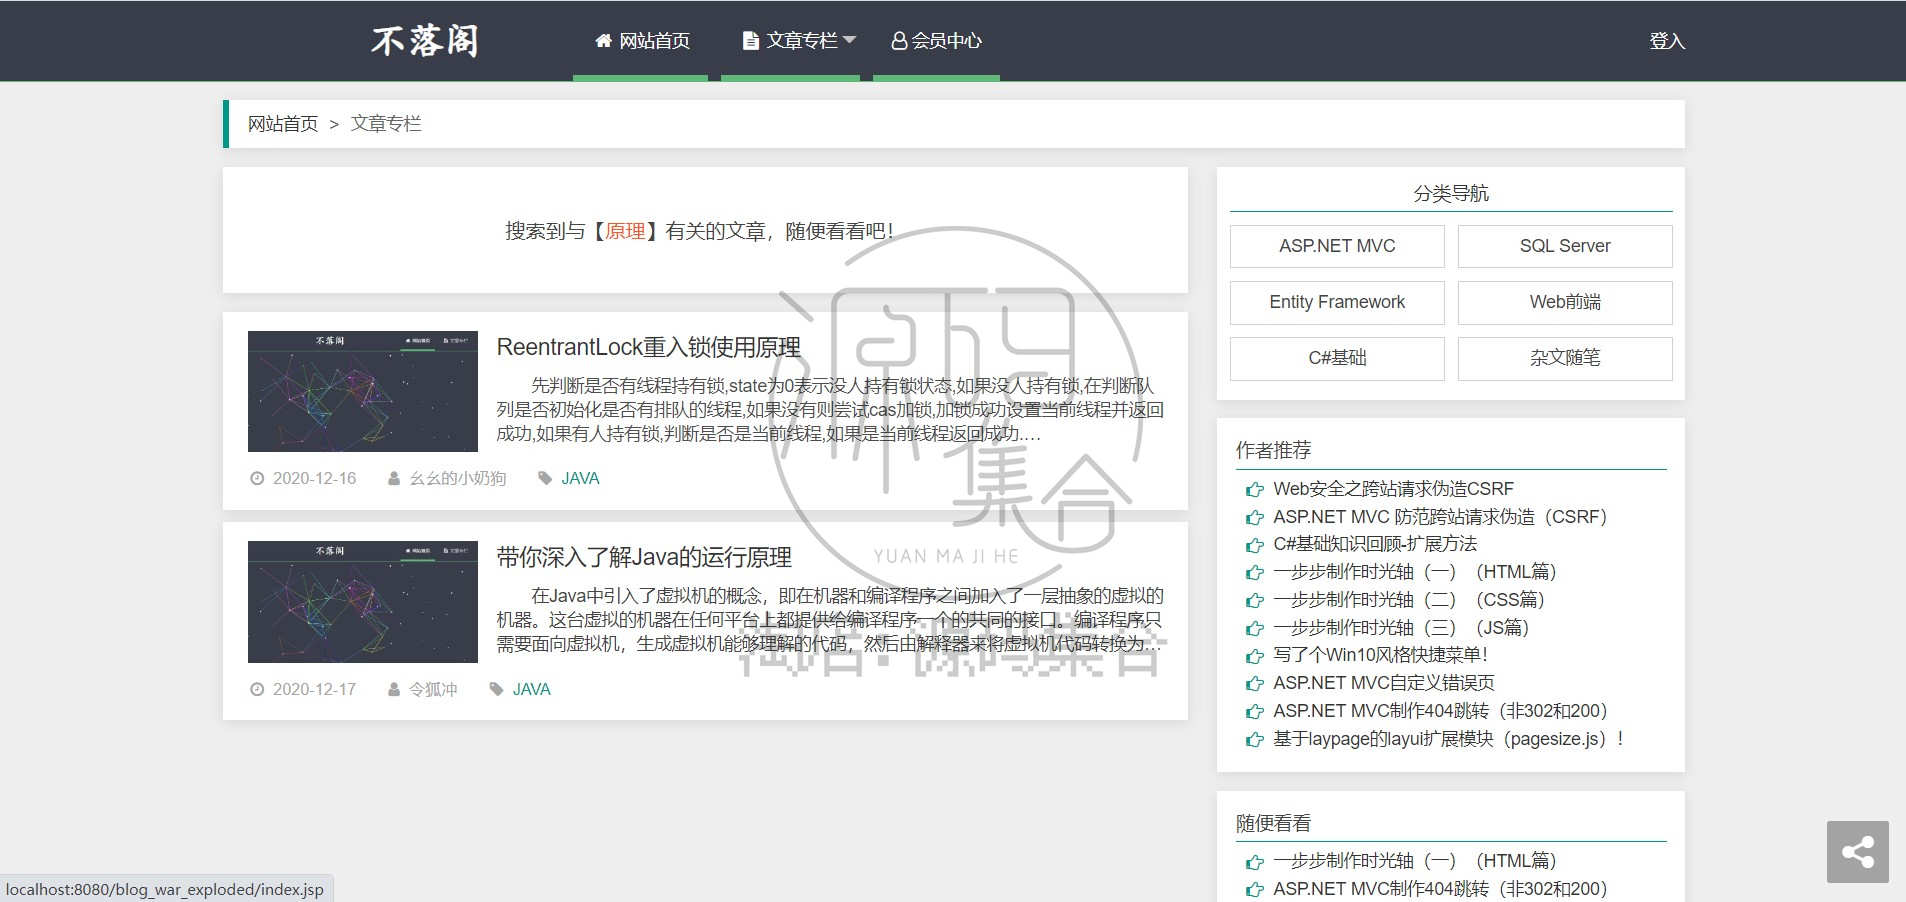The image size is (1906, 902).
Task: Click the 不落阁 site logo
Action: click(x=425, y=41)
